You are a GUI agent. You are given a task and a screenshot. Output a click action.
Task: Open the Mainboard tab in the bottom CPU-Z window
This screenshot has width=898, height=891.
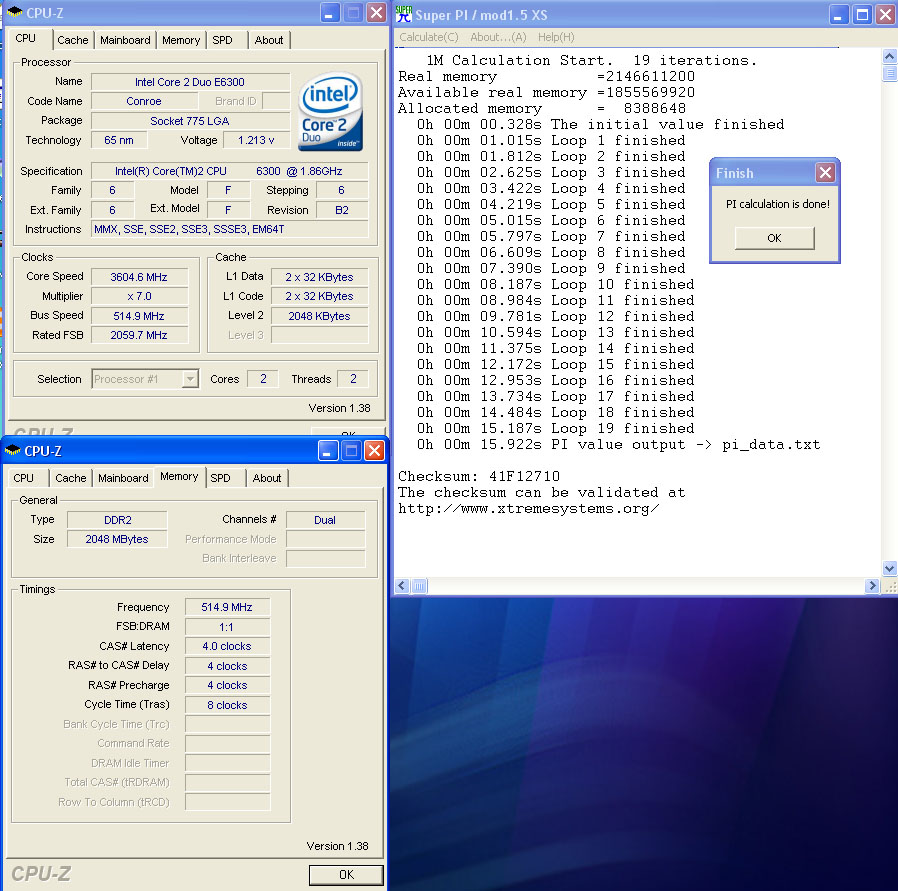tap(123, 478)
